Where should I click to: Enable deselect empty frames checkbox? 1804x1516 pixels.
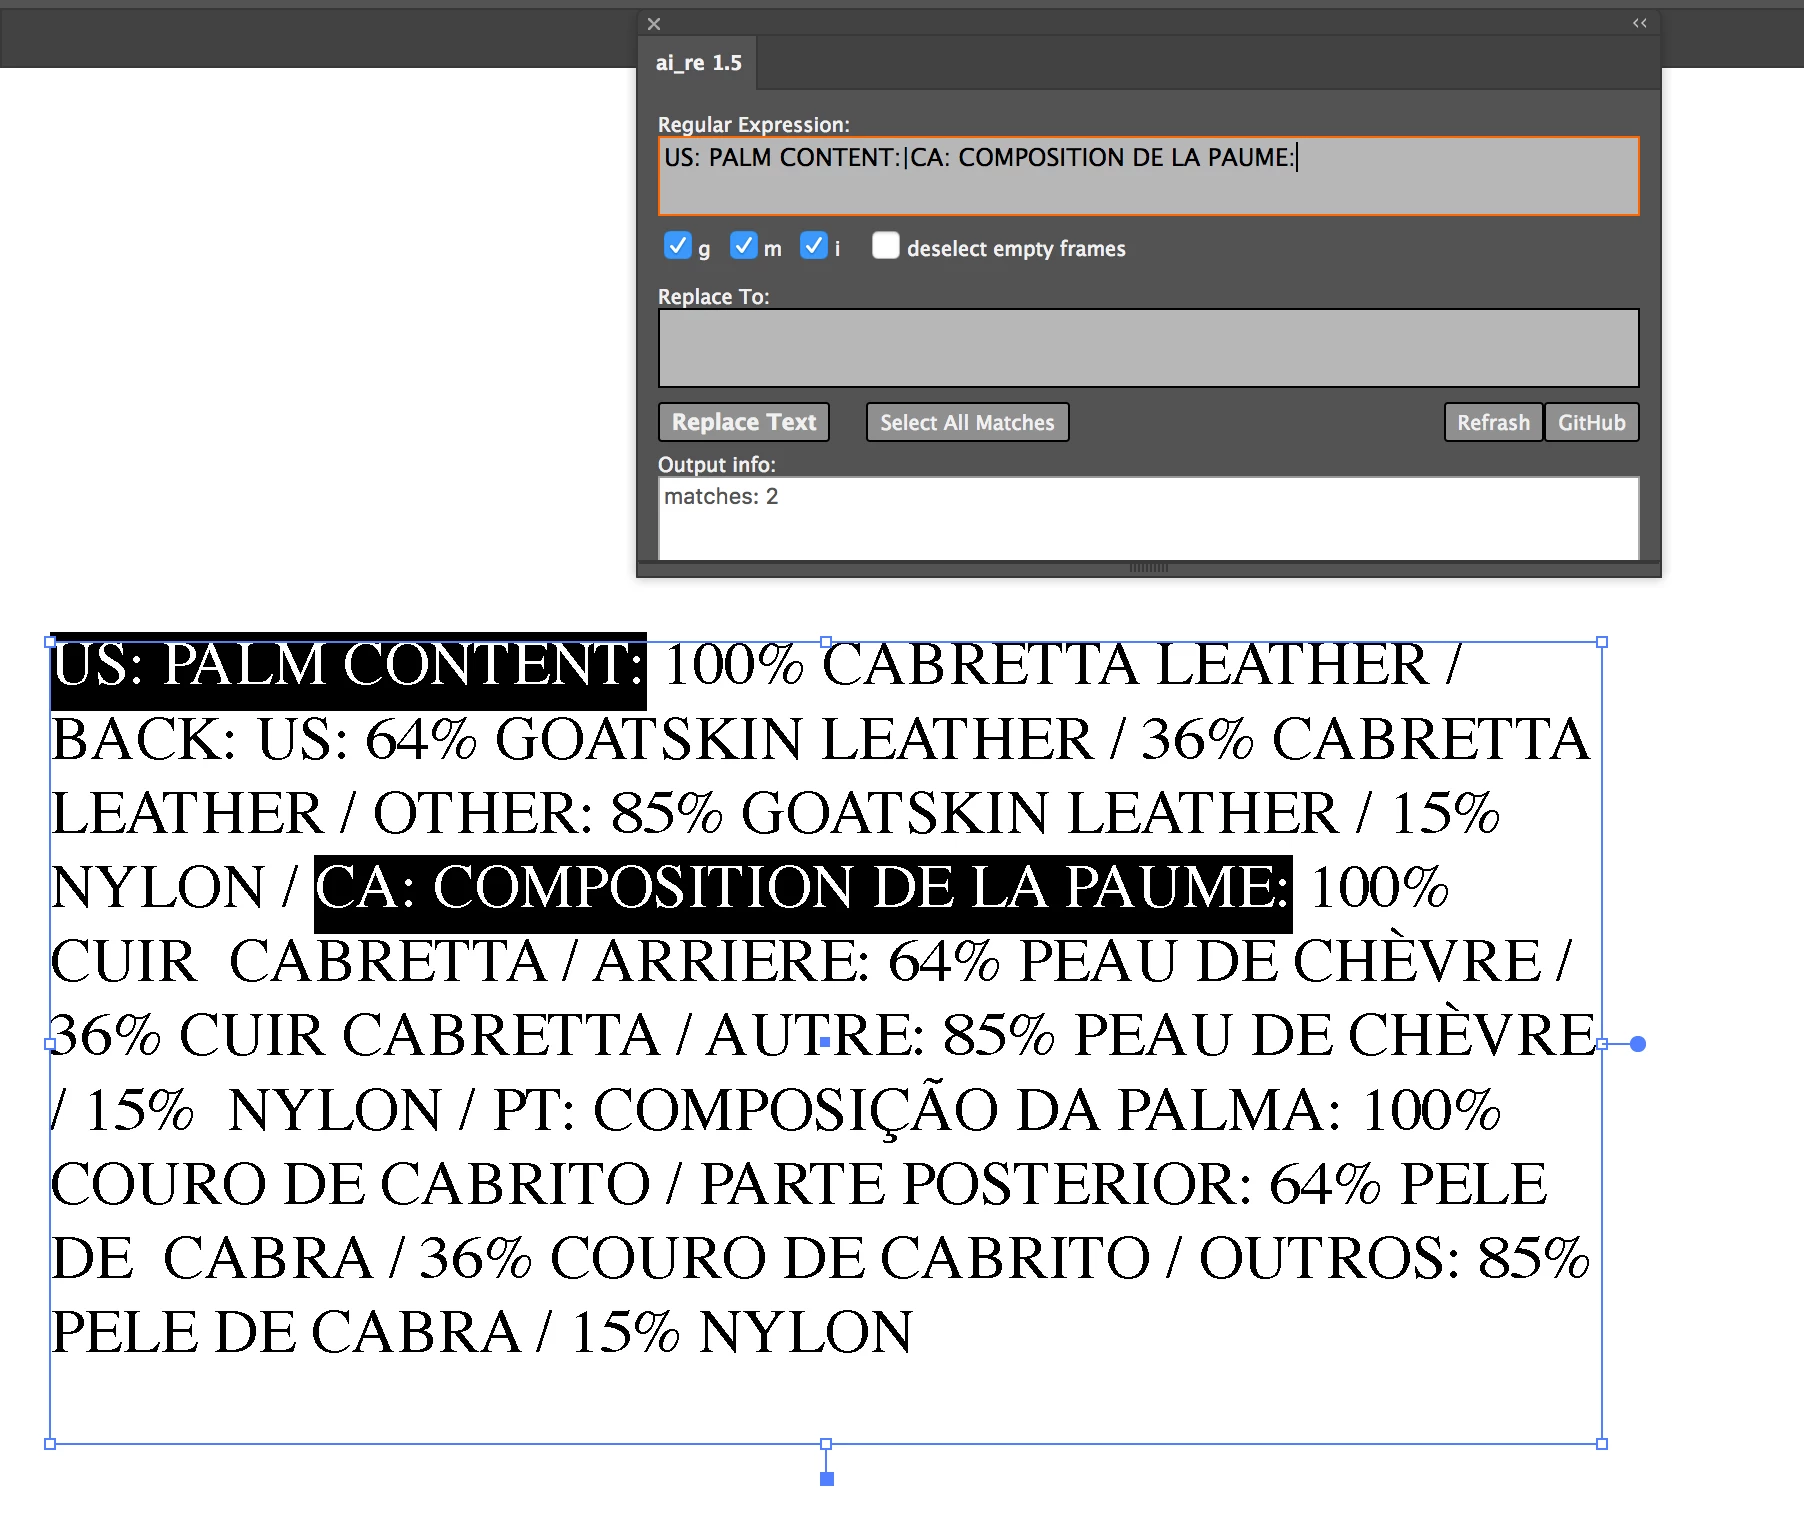pos(885,246)
